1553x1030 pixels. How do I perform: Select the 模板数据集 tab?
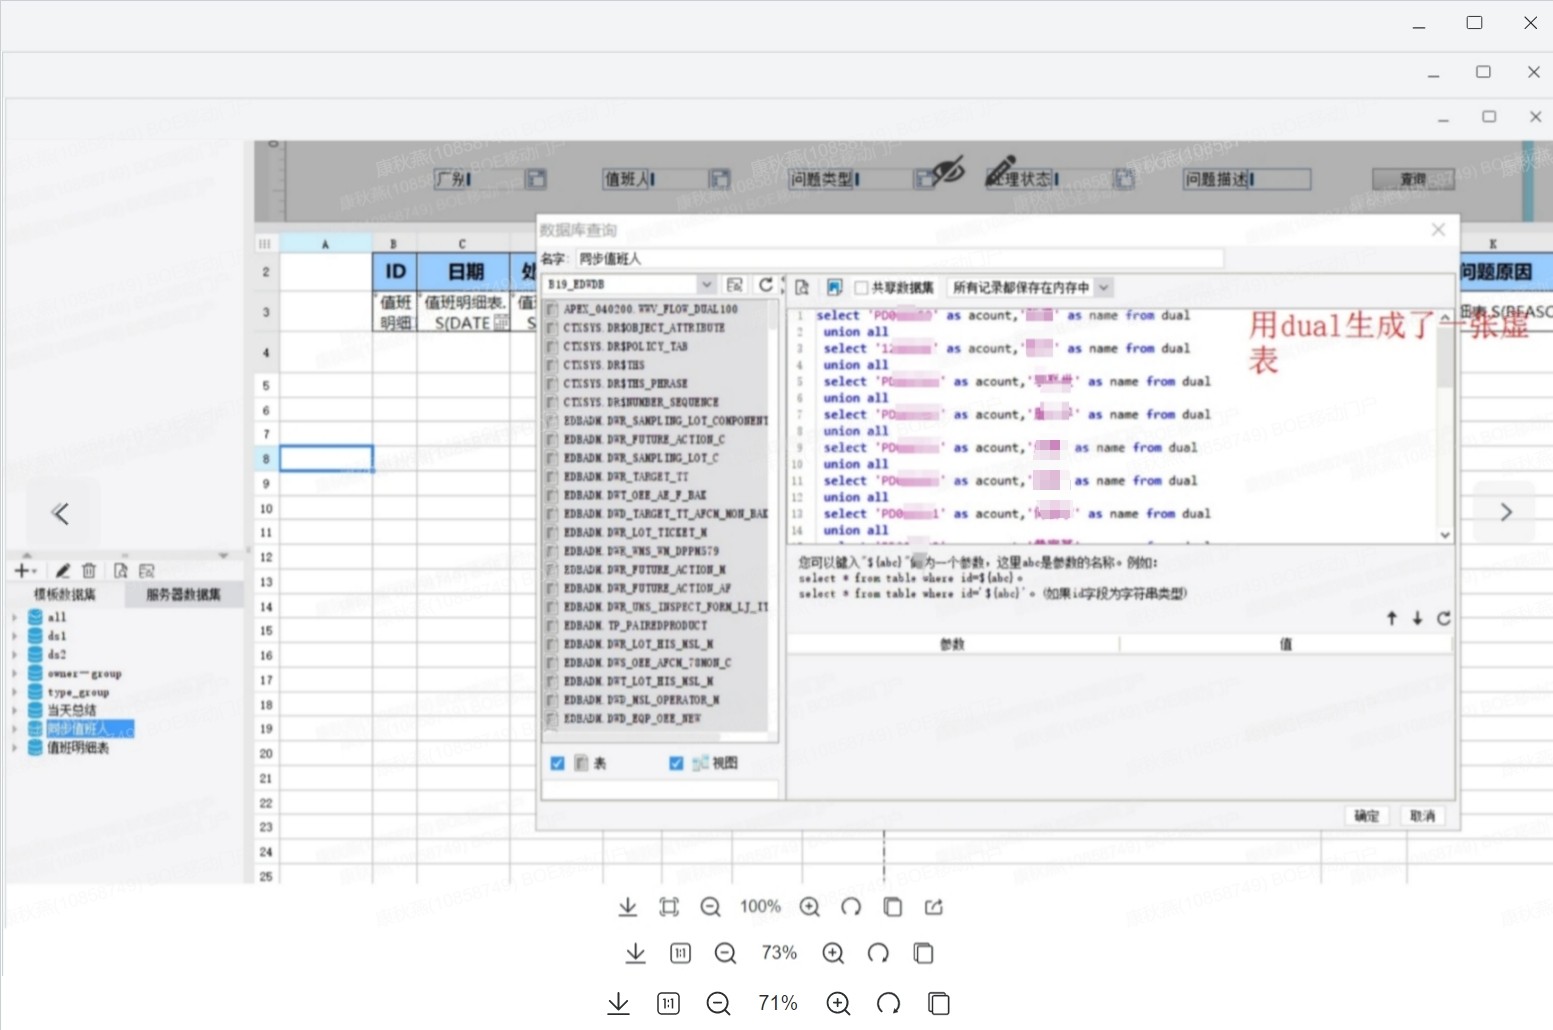[x=65, y=595]
